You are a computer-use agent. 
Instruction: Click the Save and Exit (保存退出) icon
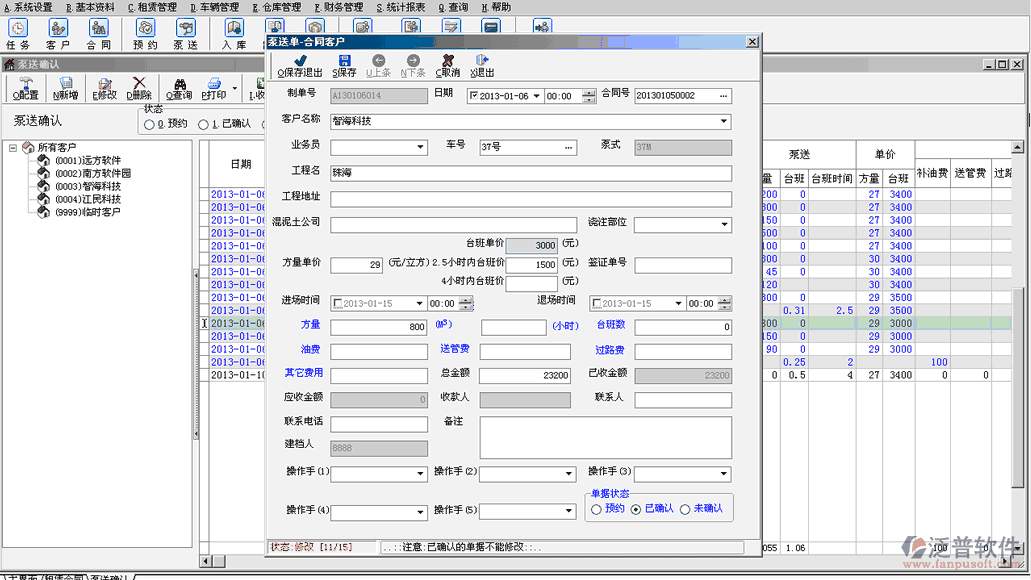(x=300, y=61)
